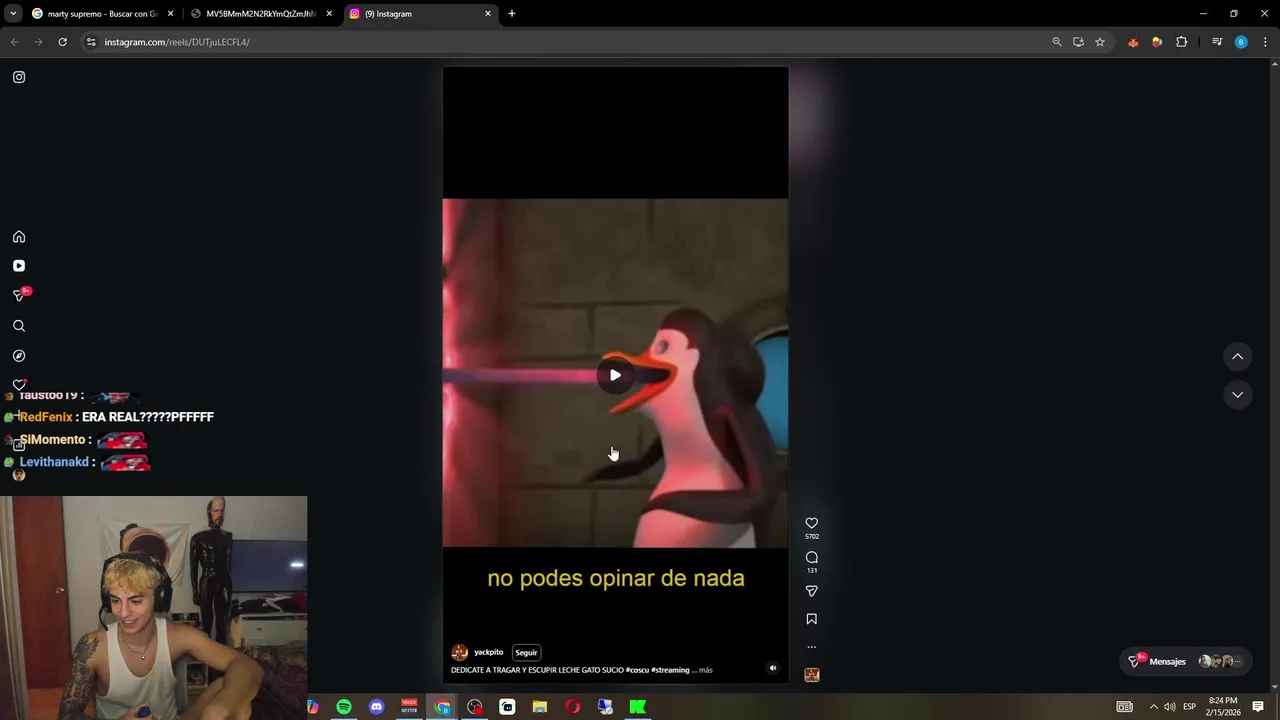Open the Extensions puzzle menu
This screenshot has height=720, width=1280.
click(x=1182, y=42)
